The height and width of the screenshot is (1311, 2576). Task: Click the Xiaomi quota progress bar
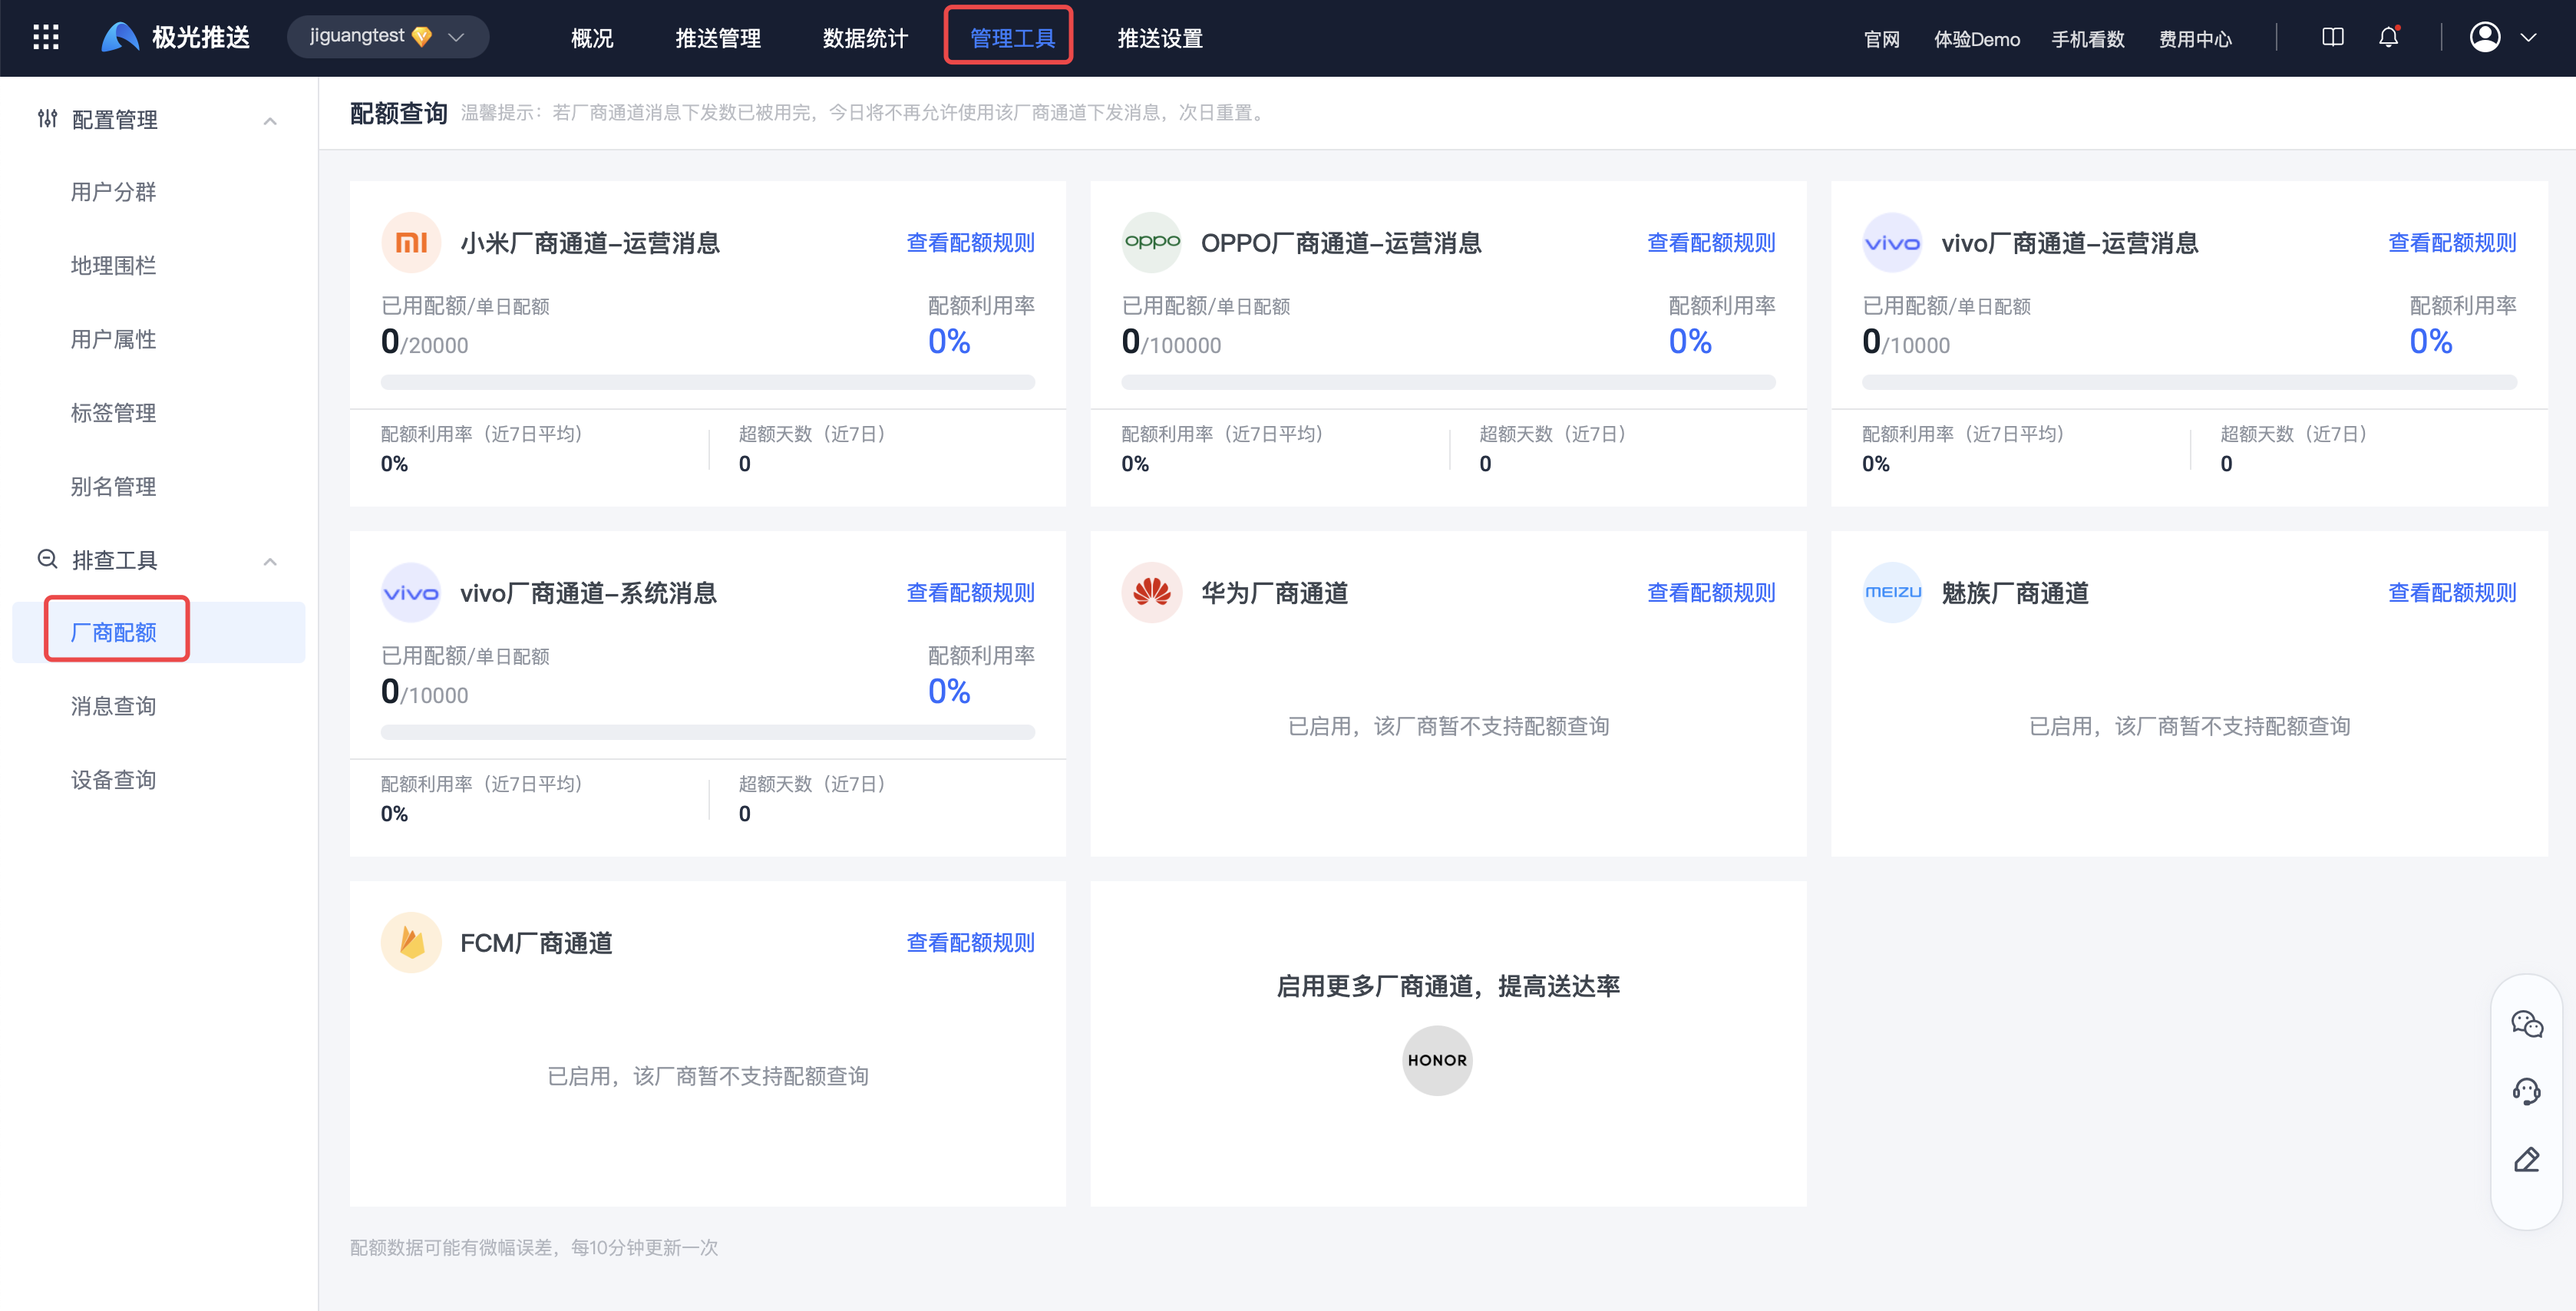(x=708, y=382)
